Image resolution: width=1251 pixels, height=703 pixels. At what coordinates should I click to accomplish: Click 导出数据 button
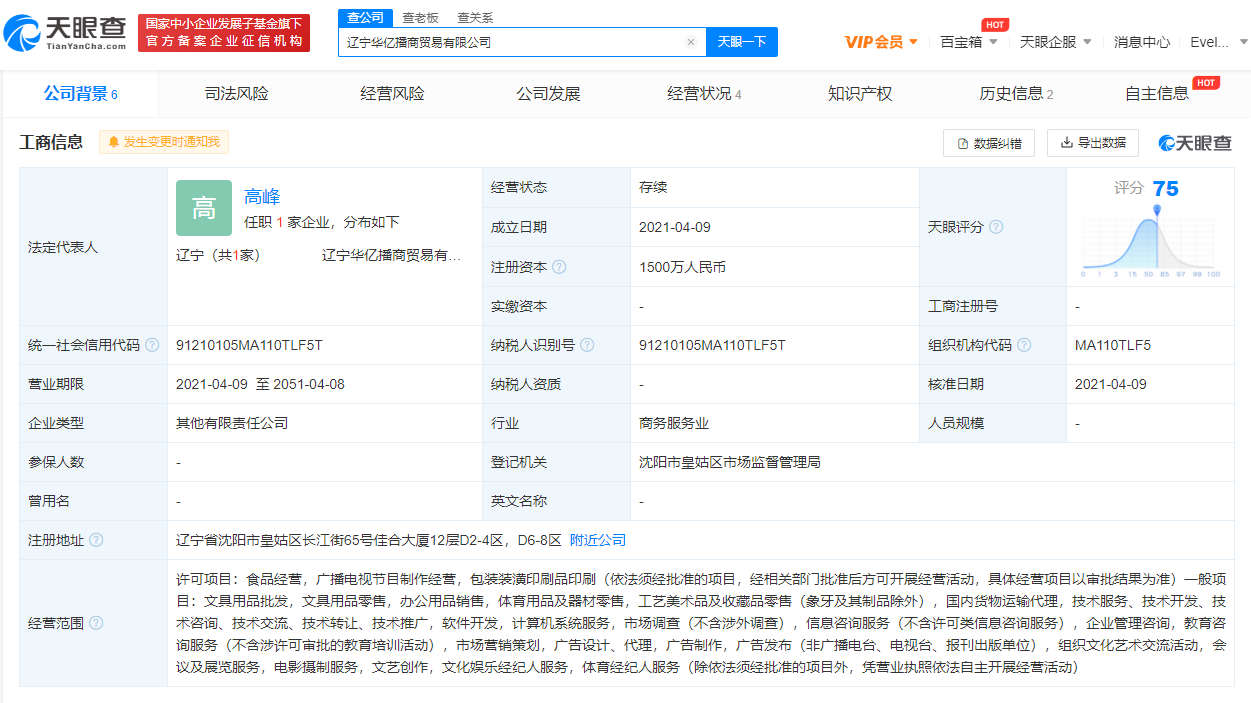coord(1093,143)
